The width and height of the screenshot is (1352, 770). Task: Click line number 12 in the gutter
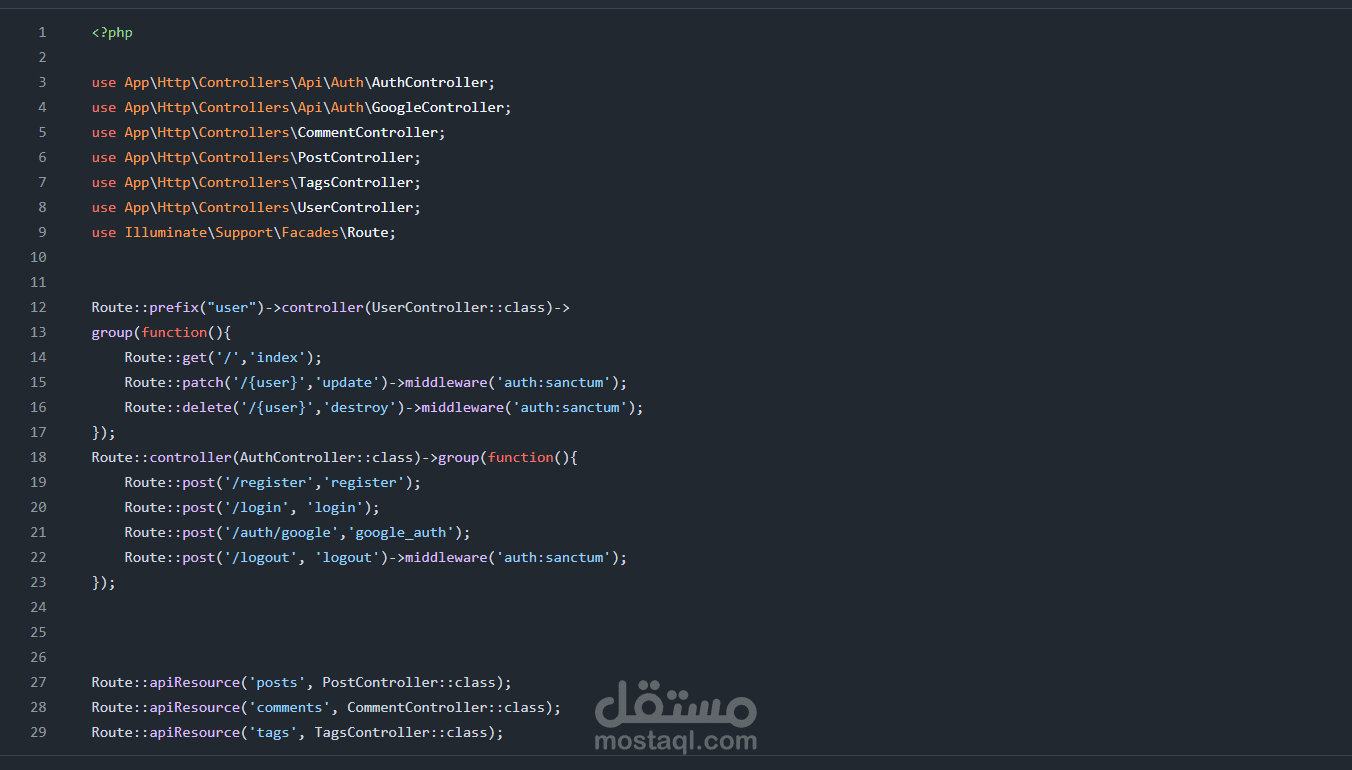coord(38,307)
